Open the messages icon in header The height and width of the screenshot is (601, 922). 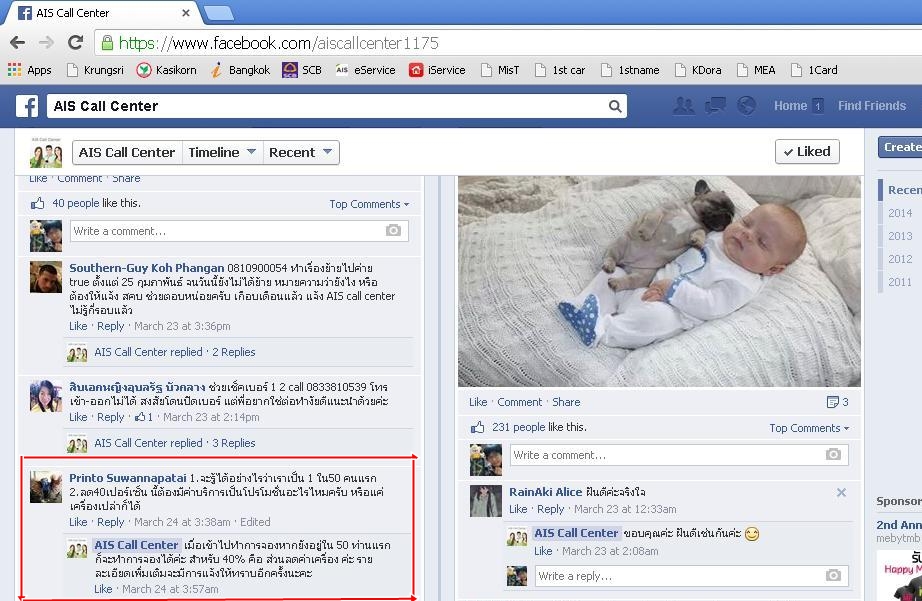715,106
